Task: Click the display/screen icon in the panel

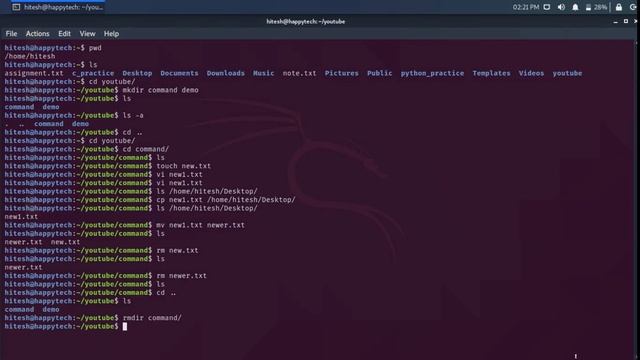Action: pos(547,7)
